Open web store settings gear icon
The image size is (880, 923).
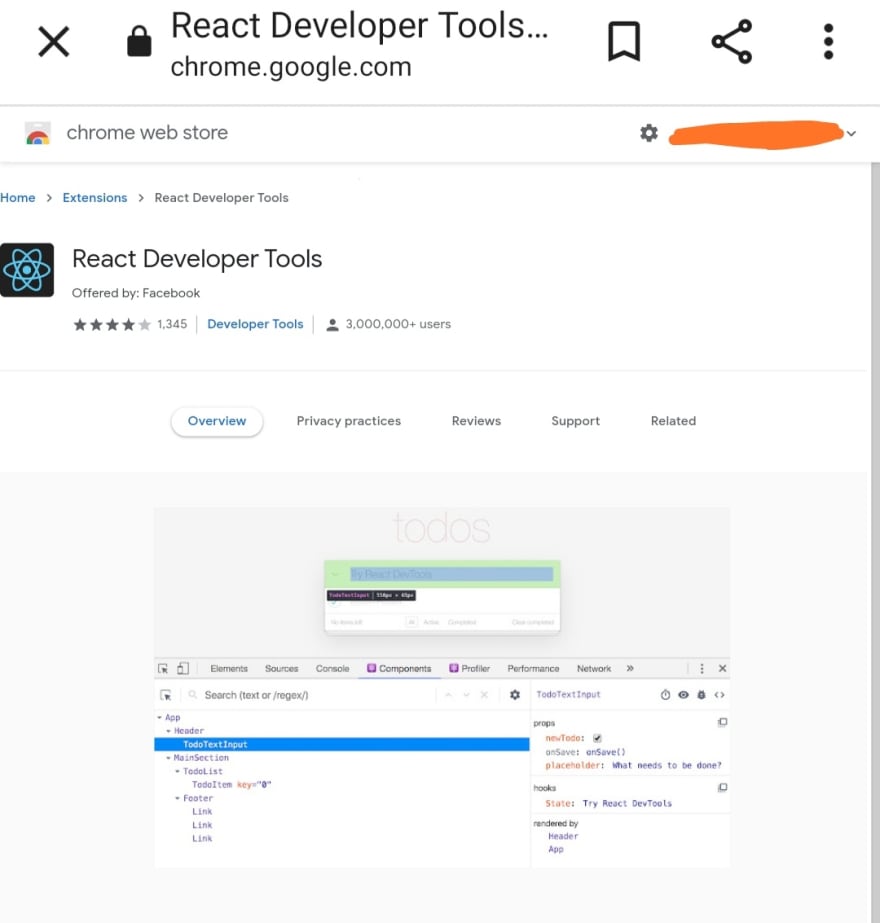pyautogui.click(x=649, y=133)
